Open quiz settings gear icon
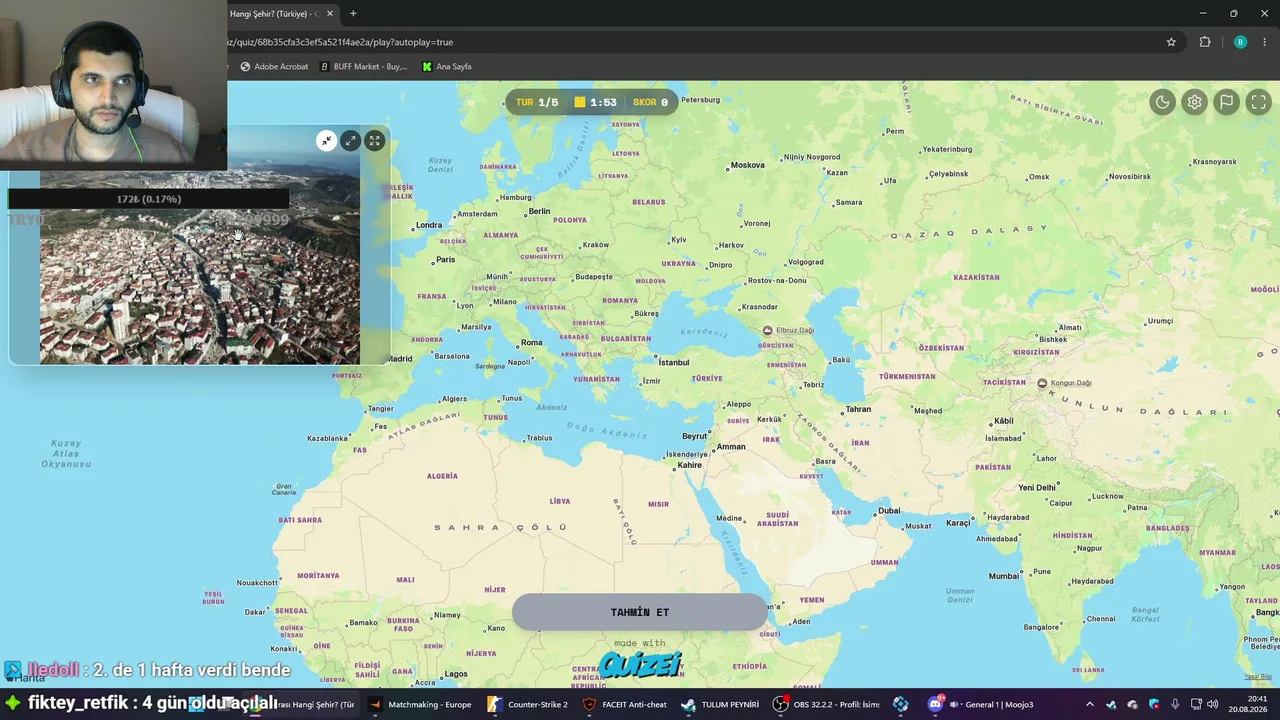The height and width of the screenshot is (720, 1280). point(1194,102)
